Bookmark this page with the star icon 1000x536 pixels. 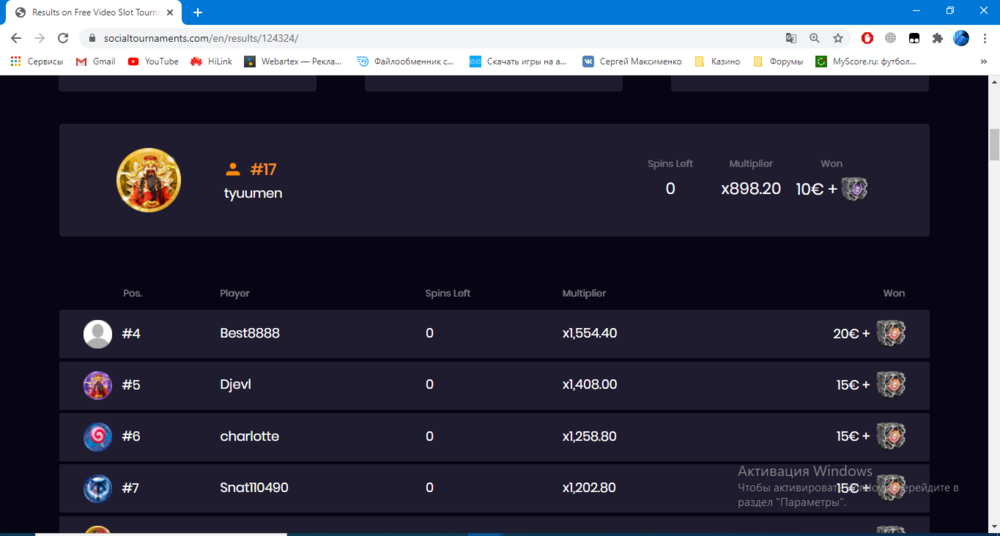click(x=838, y=38)
